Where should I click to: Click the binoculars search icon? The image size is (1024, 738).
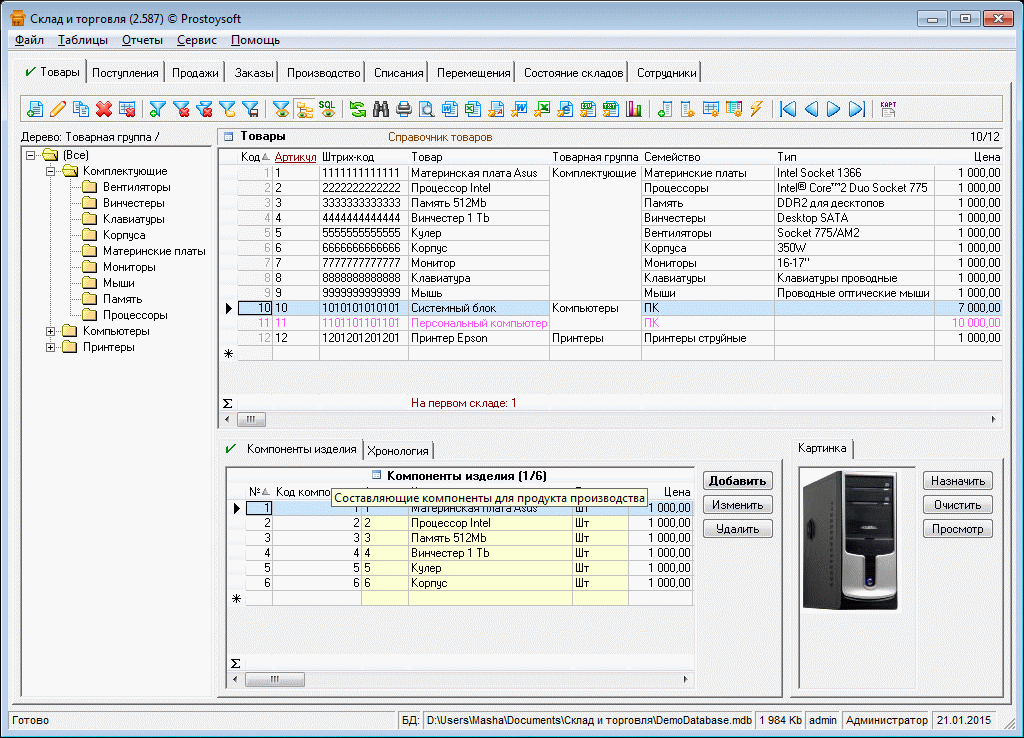(x=380, y=109)
